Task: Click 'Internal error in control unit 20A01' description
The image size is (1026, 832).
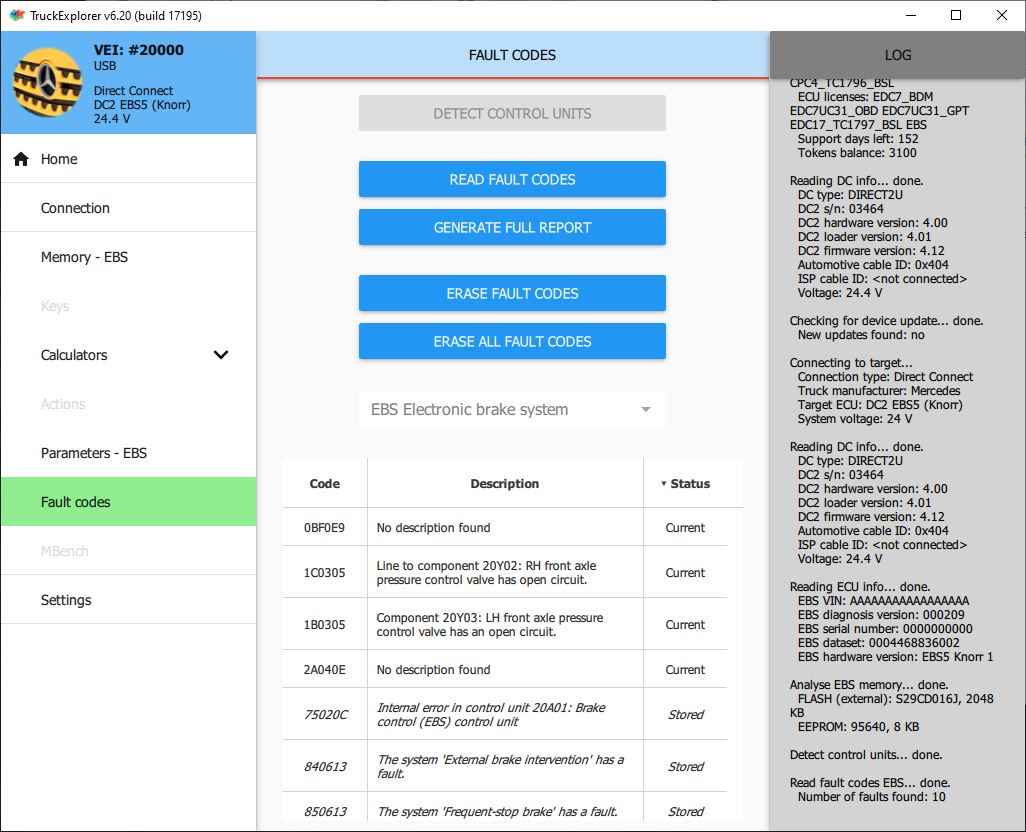Action: click(491, 714)
